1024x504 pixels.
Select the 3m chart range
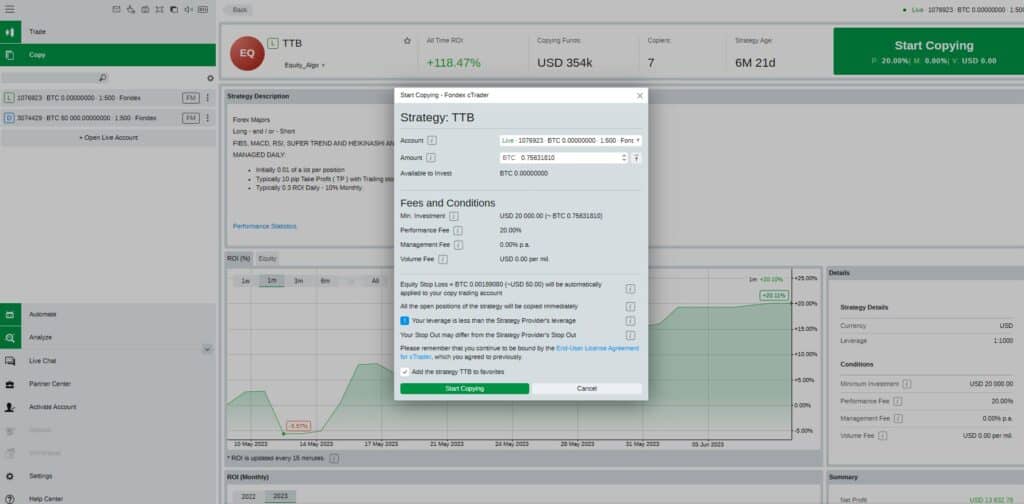(x=298, y=281)
